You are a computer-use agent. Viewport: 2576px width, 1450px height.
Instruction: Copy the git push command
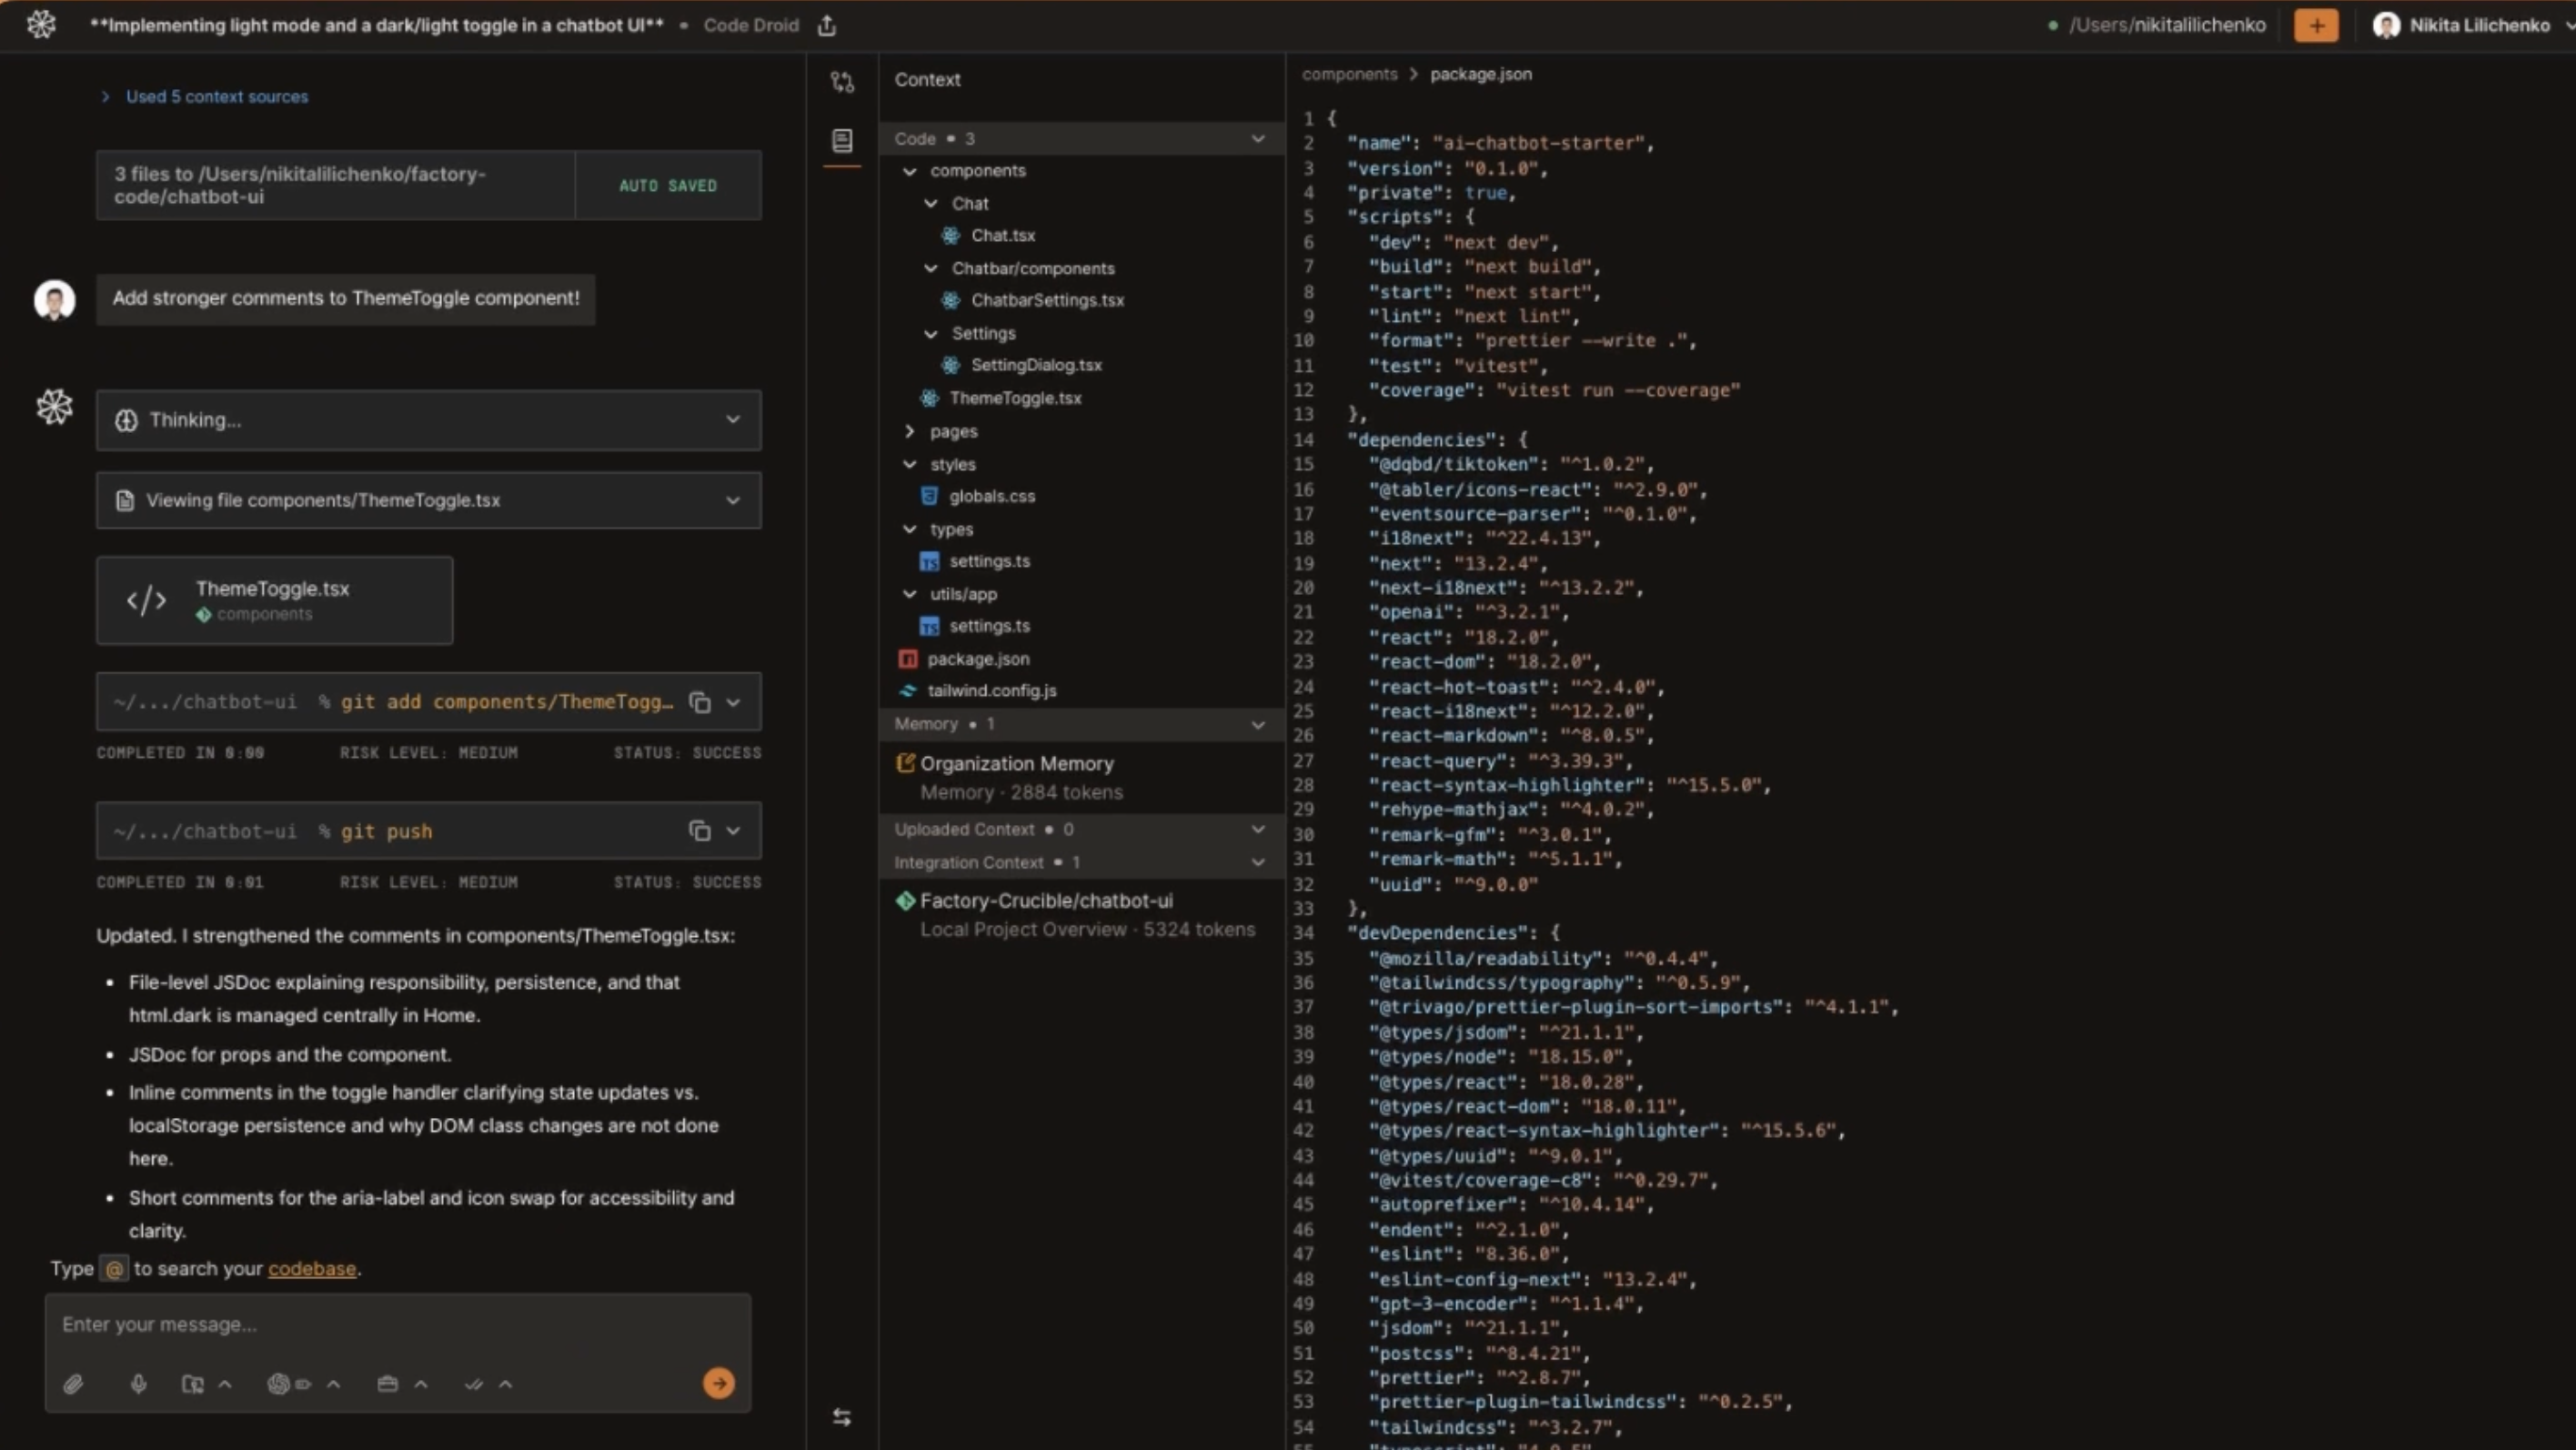click(x=700, y=831)
